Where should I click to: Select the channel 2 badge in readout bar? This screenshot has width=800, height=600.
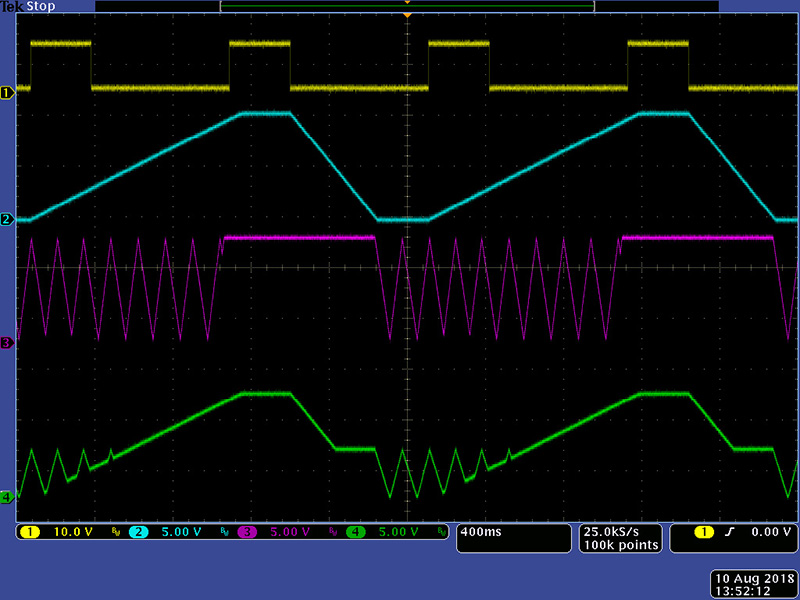(x=138, y=532)
